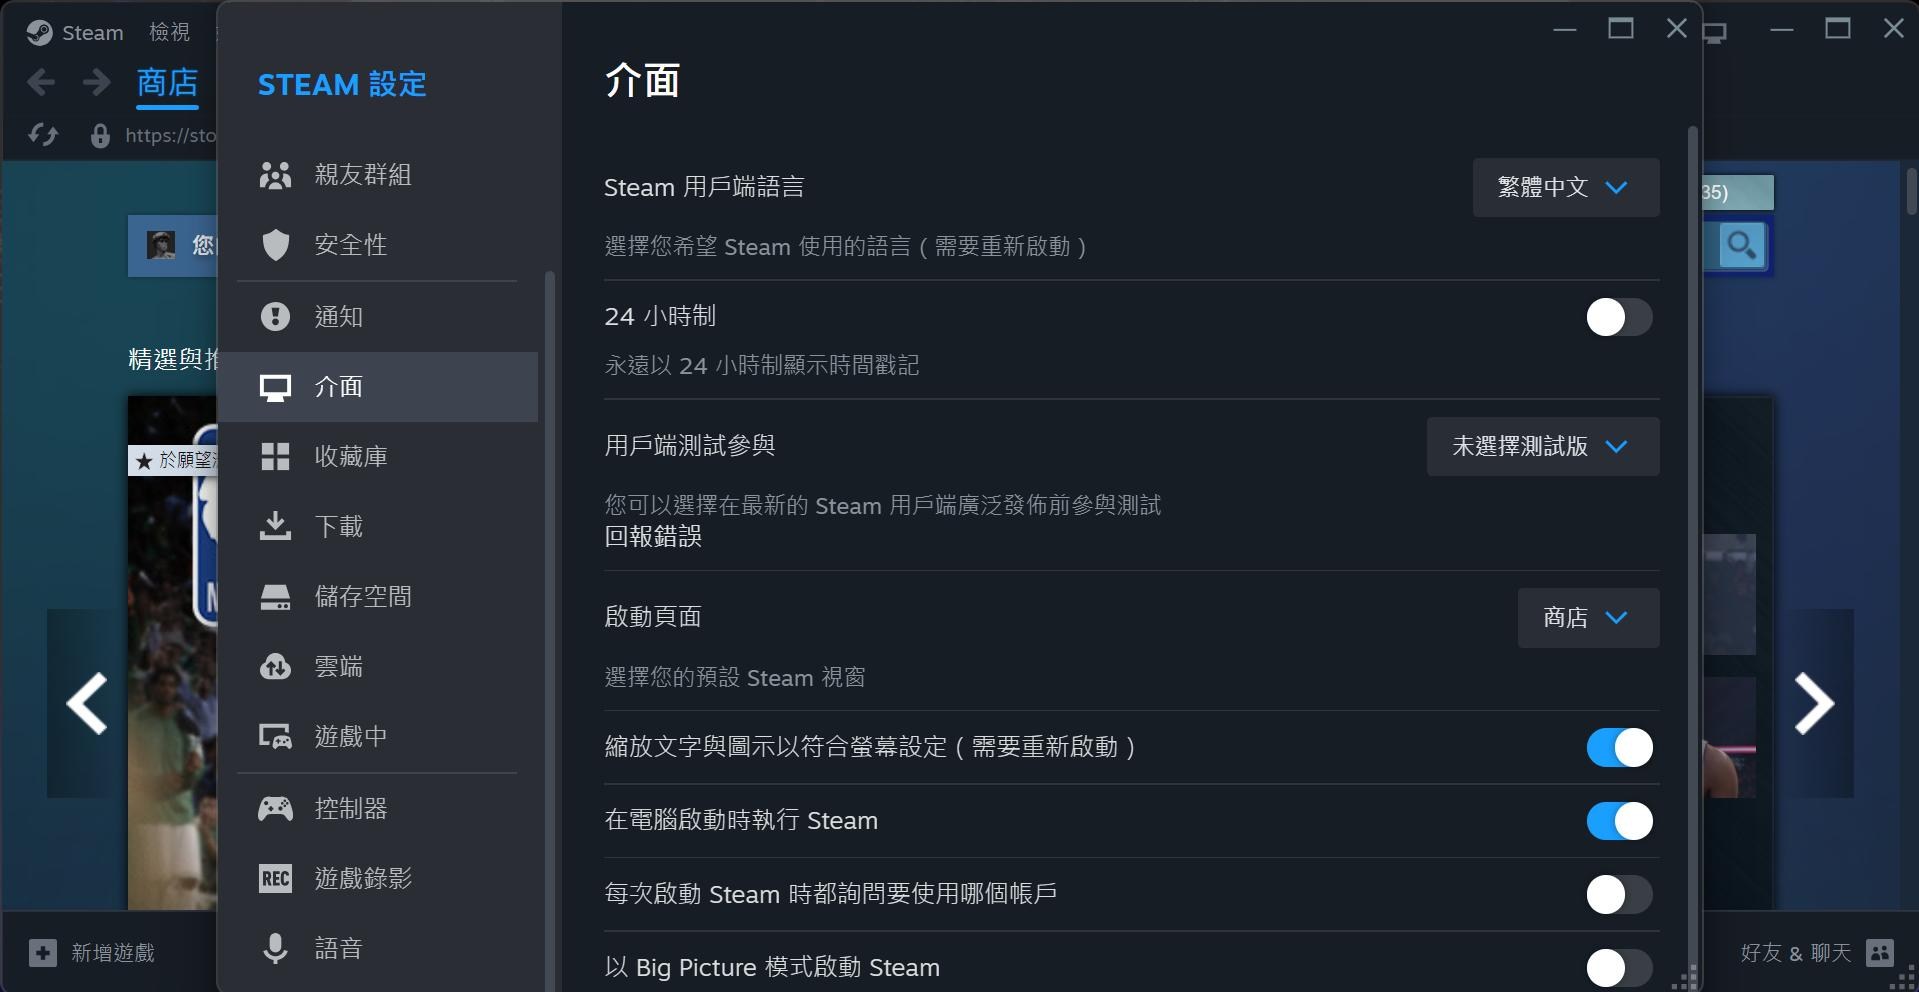The width and height of the screenshot is (1919, 992).
Task: Open 通知 settings via the exclamation icon
Action: coord(275,317)
